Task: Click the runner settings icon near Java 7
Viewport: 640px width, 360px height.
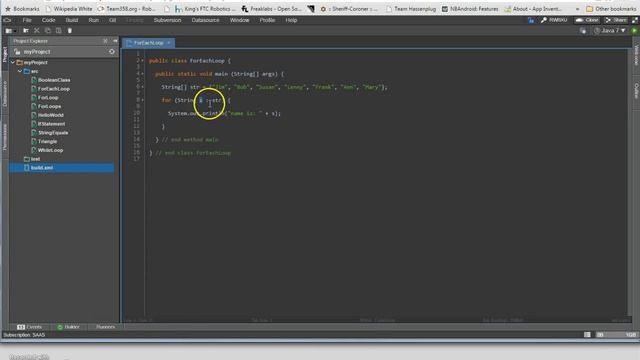Action: point(583,31)
